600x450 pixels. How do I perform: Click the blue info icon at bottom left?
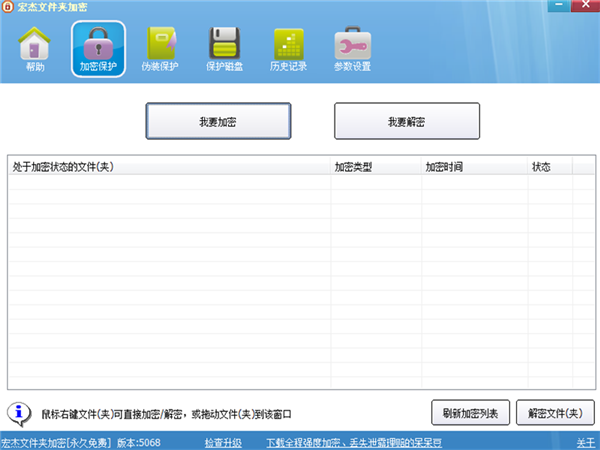[x=20, y=411]
